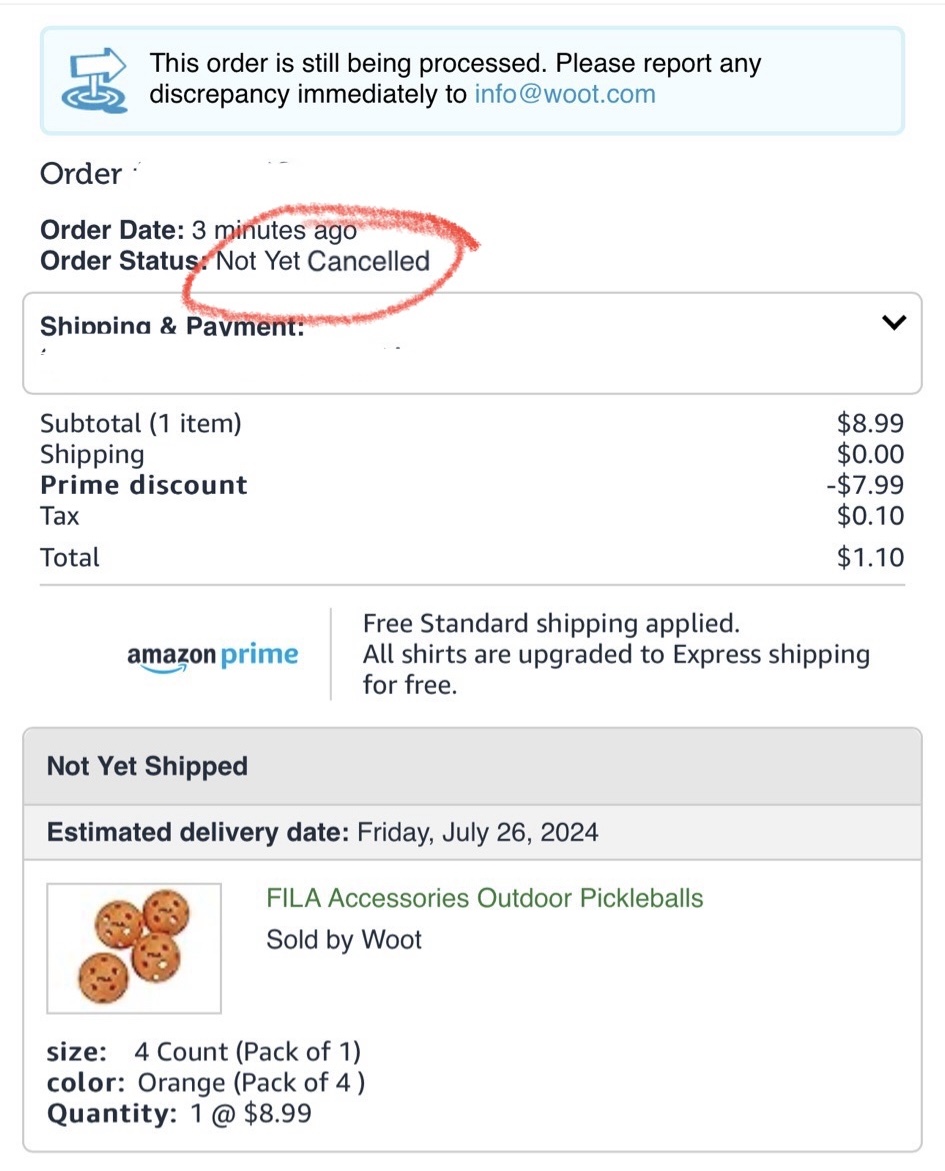
Task: Click the Total amount of $1.10
Action: [870, 557]
